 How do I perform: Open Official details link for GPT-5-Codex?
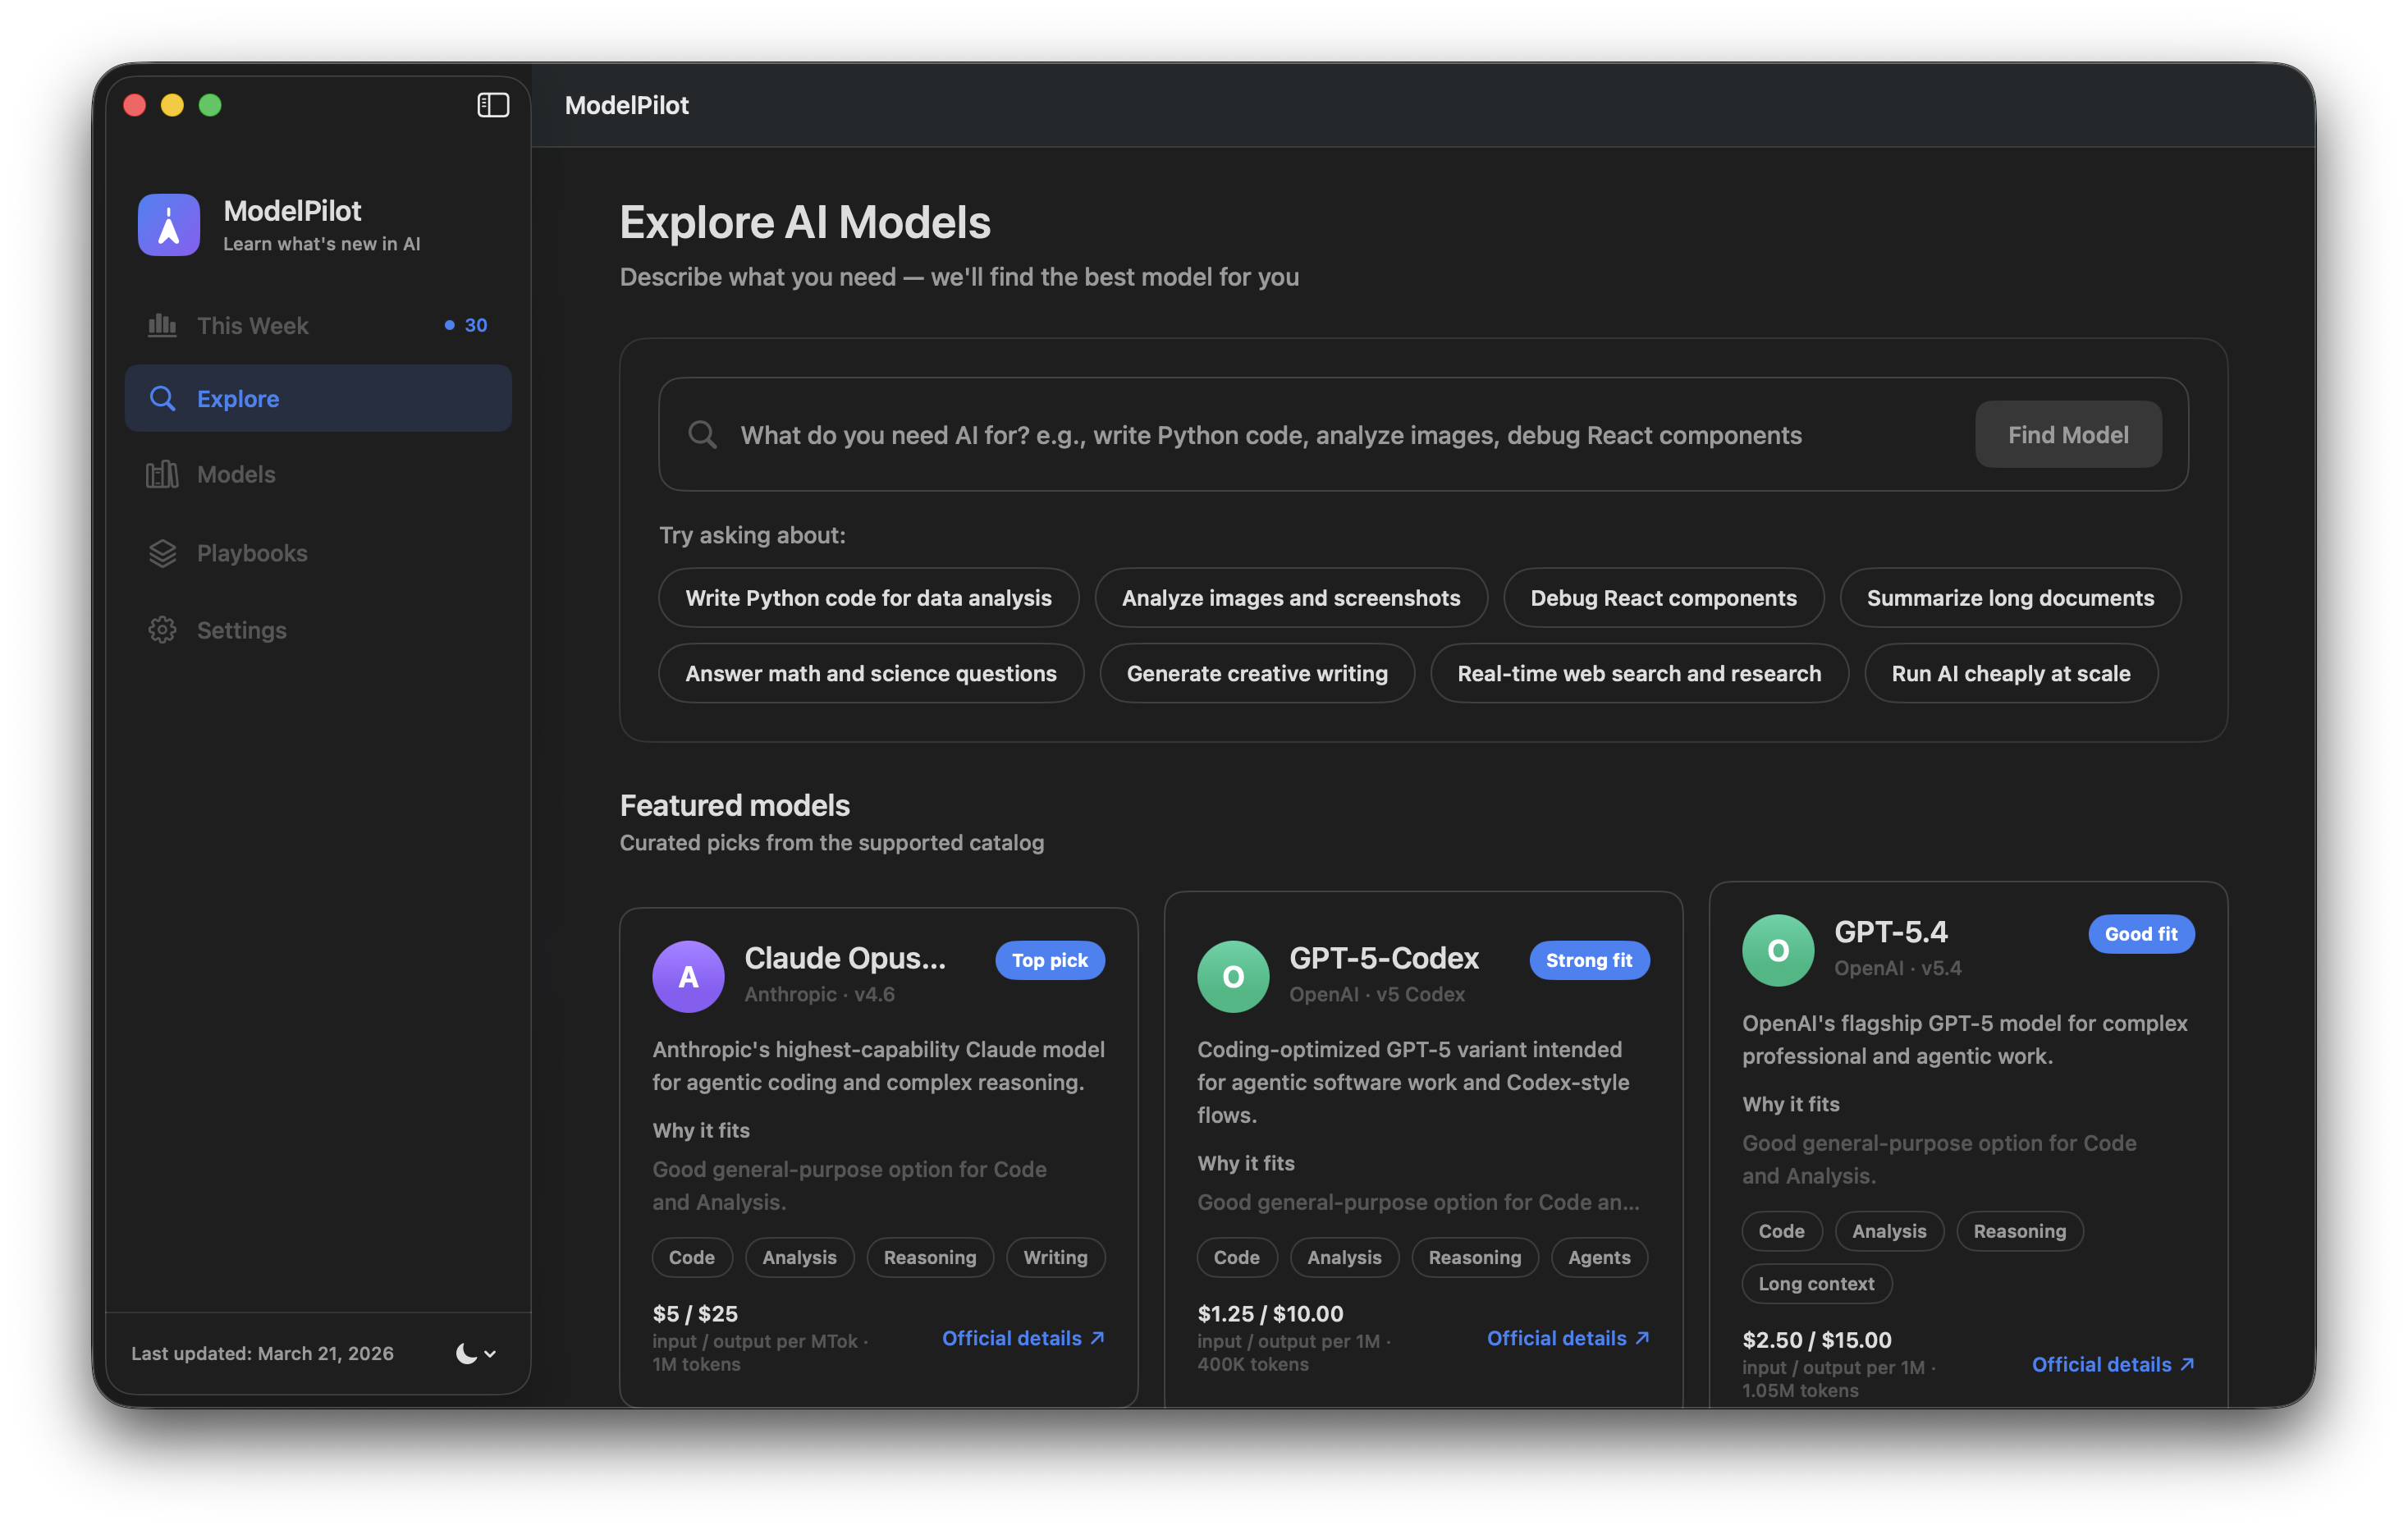[1566, 1338]
